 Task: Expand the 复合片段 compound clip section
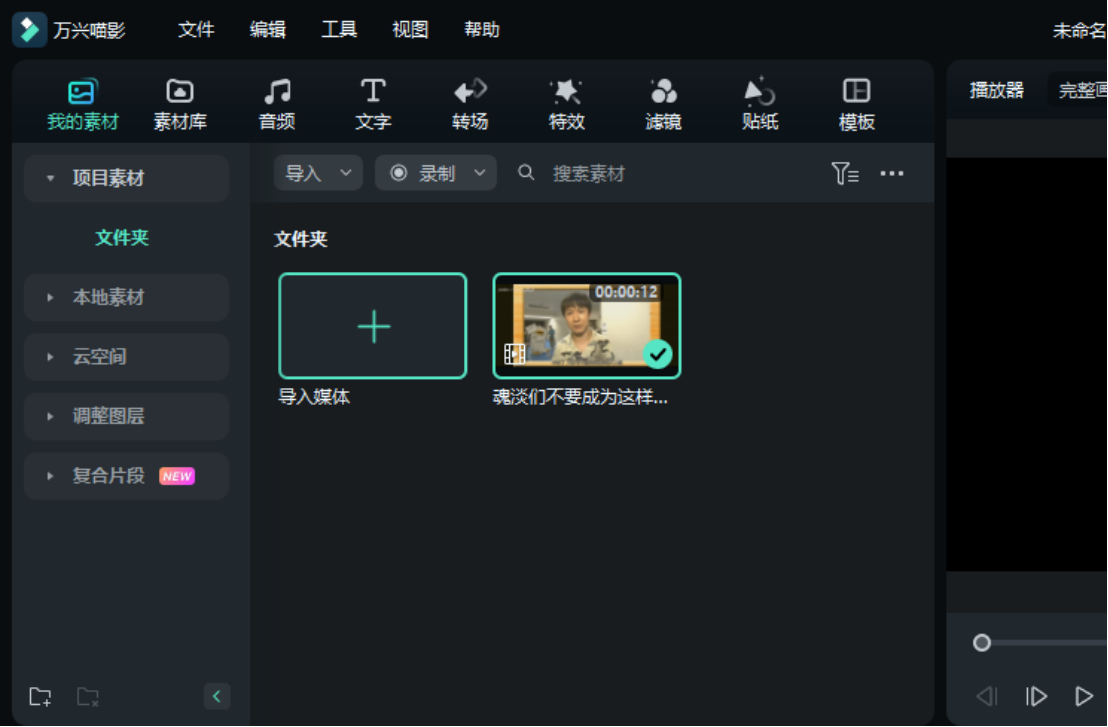pos(50,476)
